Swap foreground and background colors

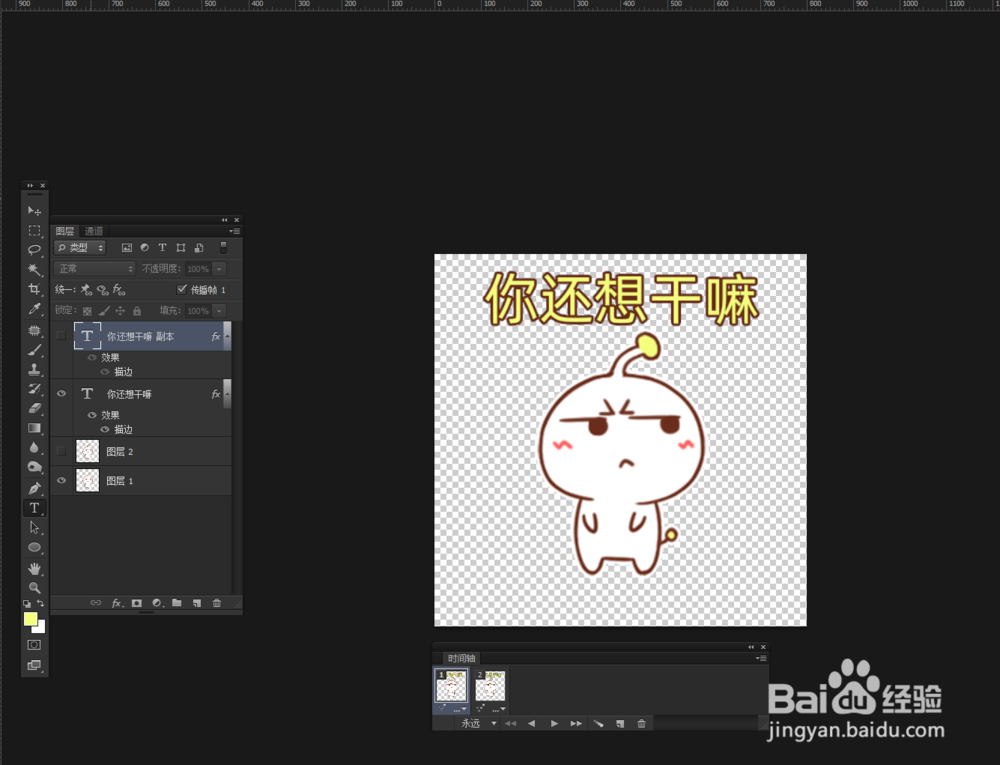click(41, 603)
